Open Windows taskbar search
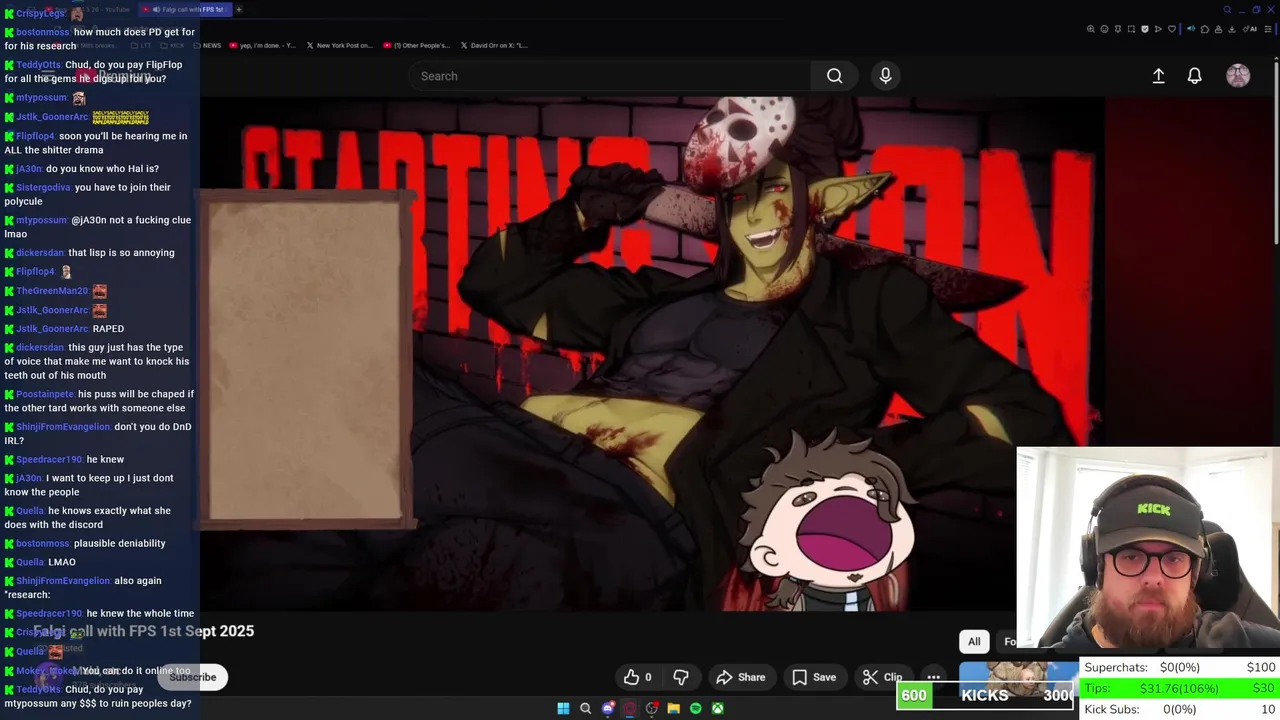The width and height of the screenshot is (1280, 720). point(586,708)
